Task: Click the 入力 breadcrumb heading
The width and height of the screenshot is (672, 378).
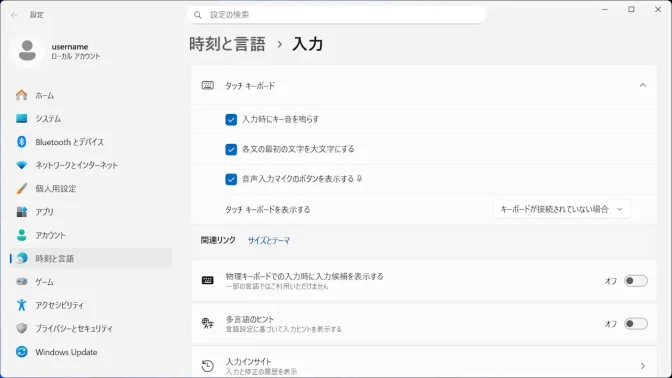Action: click(307, 44)
